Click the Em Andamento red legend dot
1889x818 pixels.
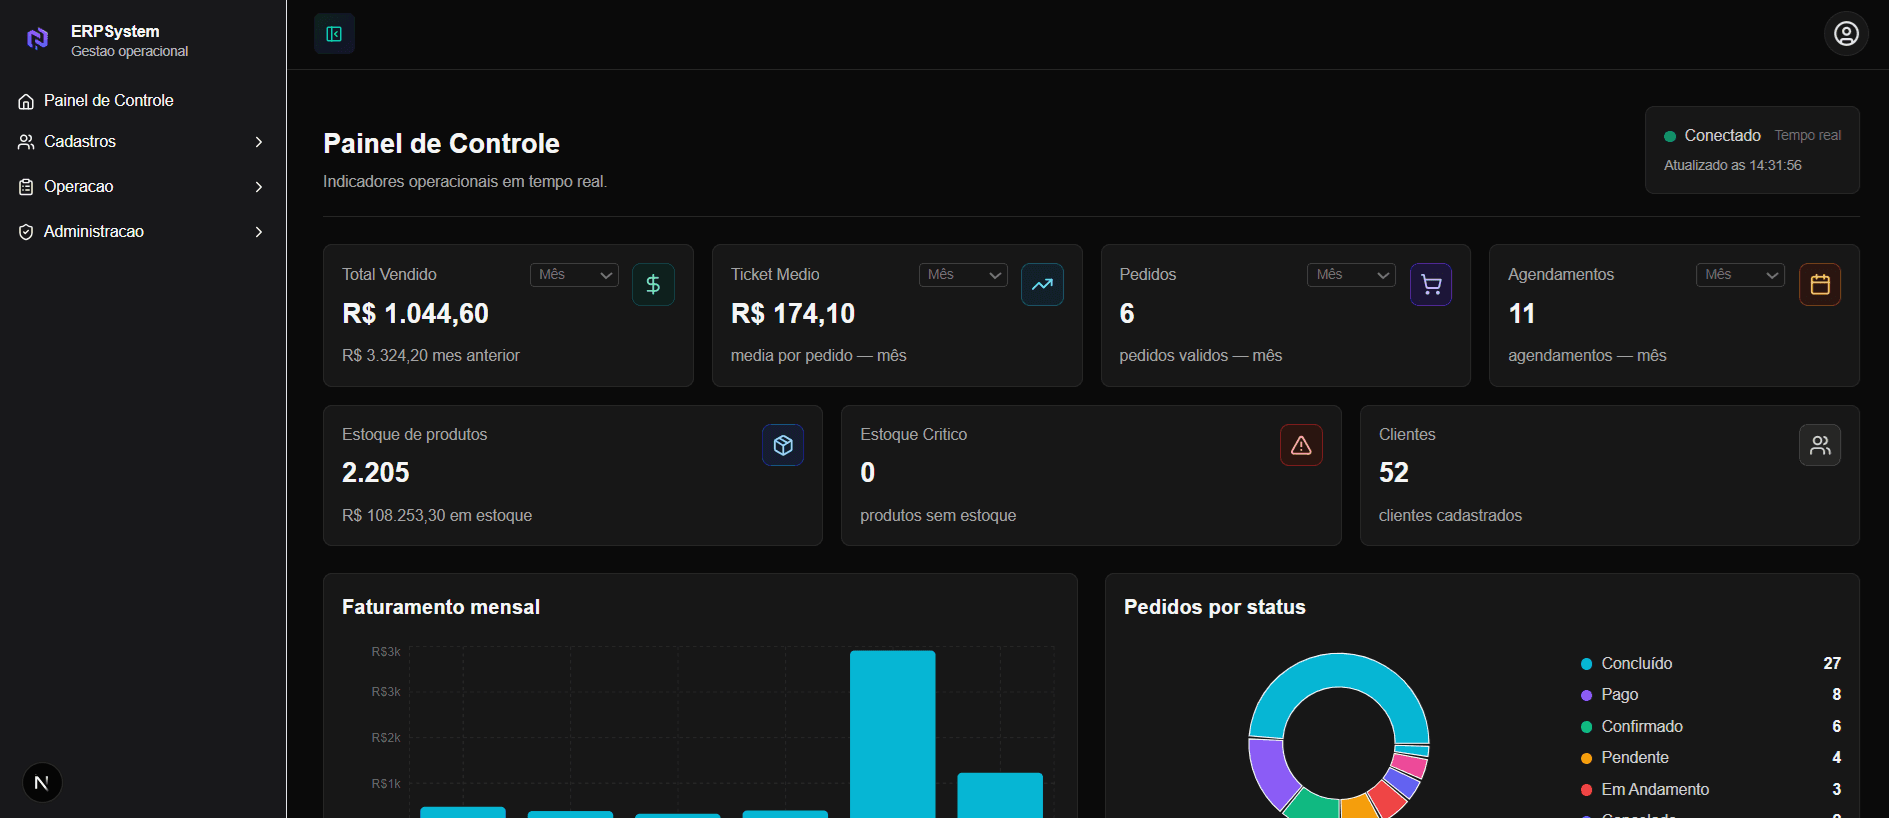[1586, 790]
